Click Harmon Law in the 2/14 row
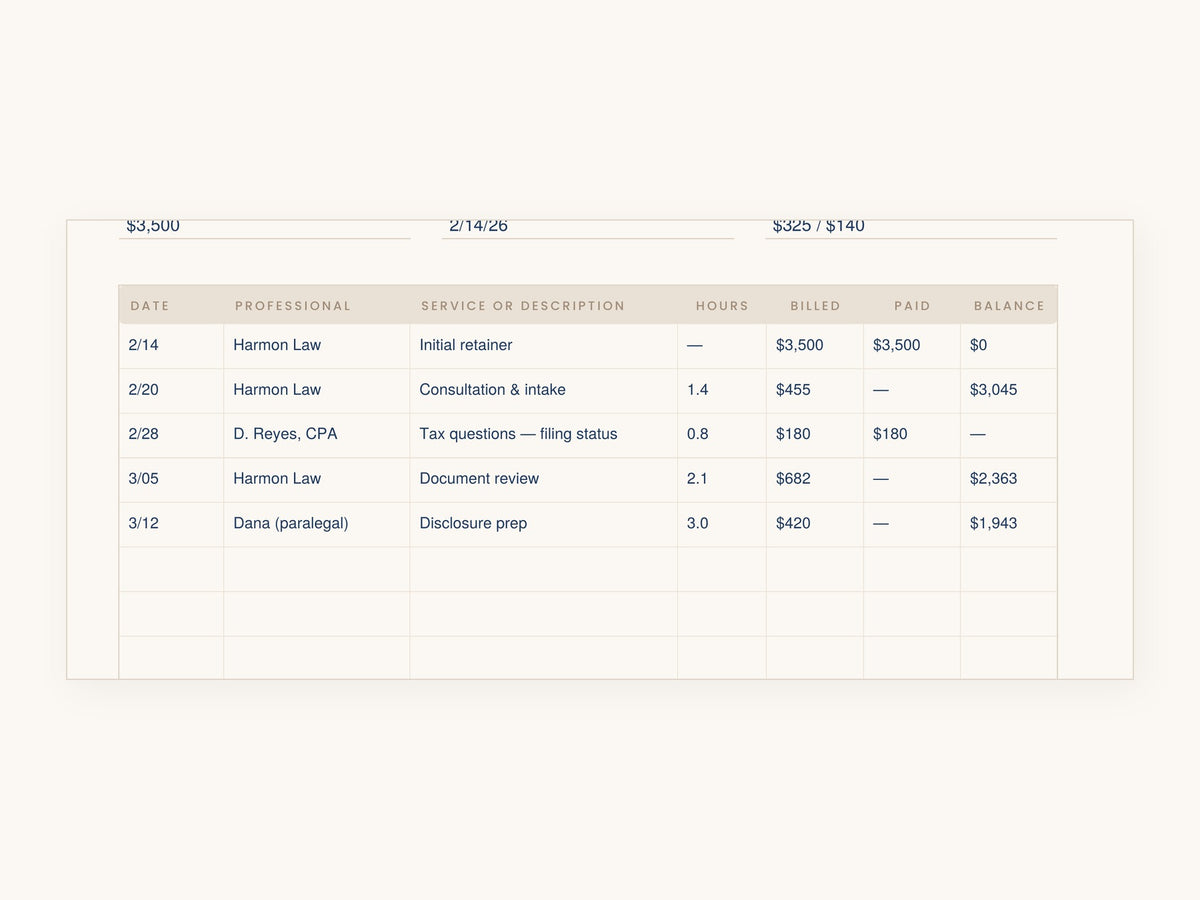Image resolution: width=1200 pixels, height=900 pixels. [x=317, y=346]
